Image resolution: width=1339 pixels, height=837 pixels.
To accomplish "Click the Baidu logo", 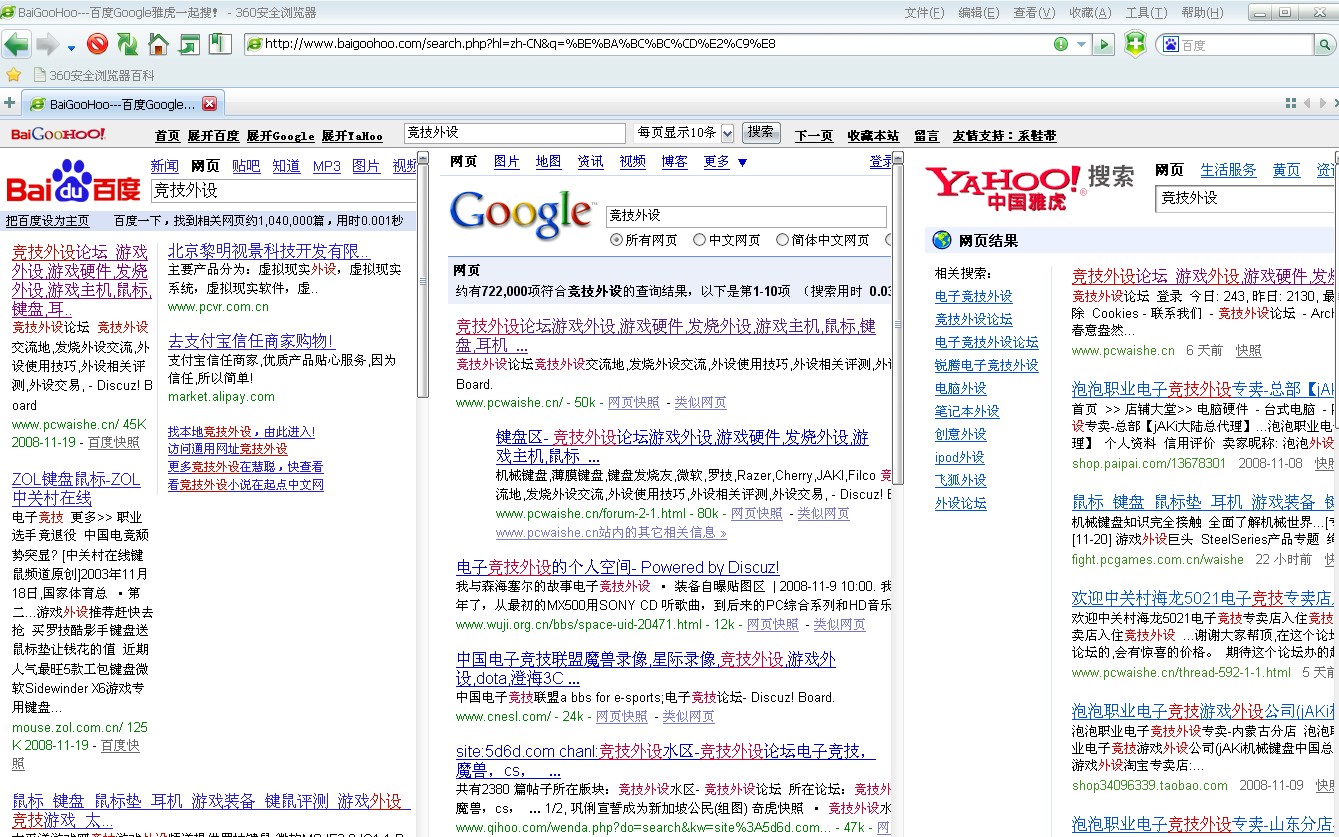I will 74,182.
